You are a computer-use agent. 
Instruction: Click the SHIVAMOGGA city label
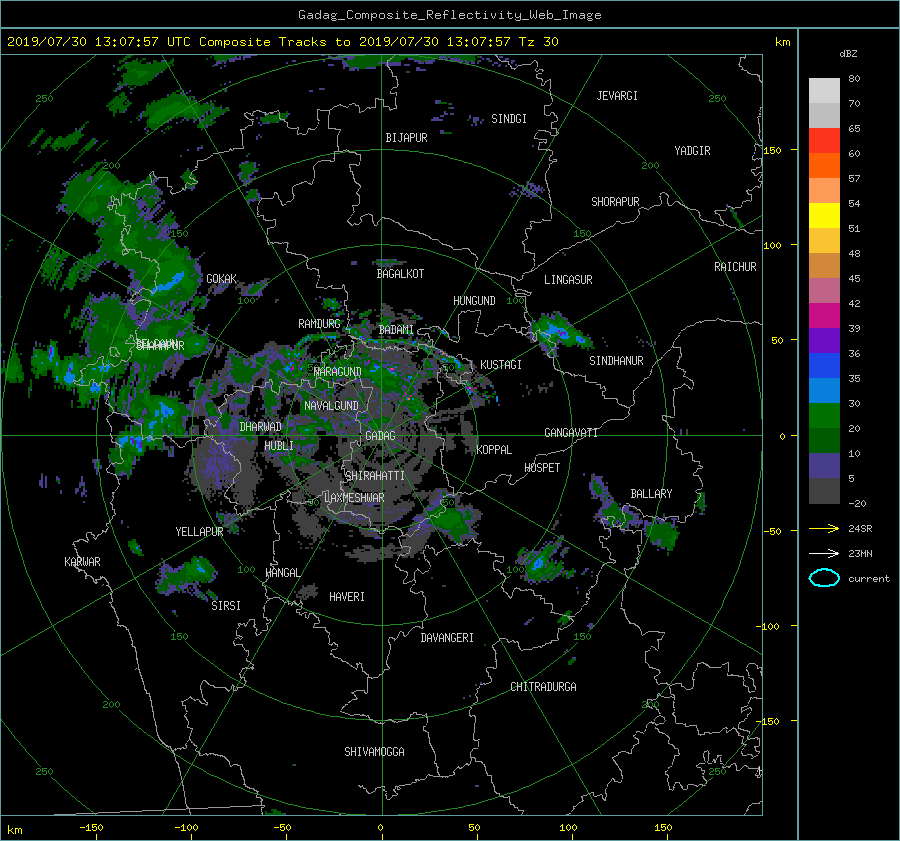click(374, 752)
